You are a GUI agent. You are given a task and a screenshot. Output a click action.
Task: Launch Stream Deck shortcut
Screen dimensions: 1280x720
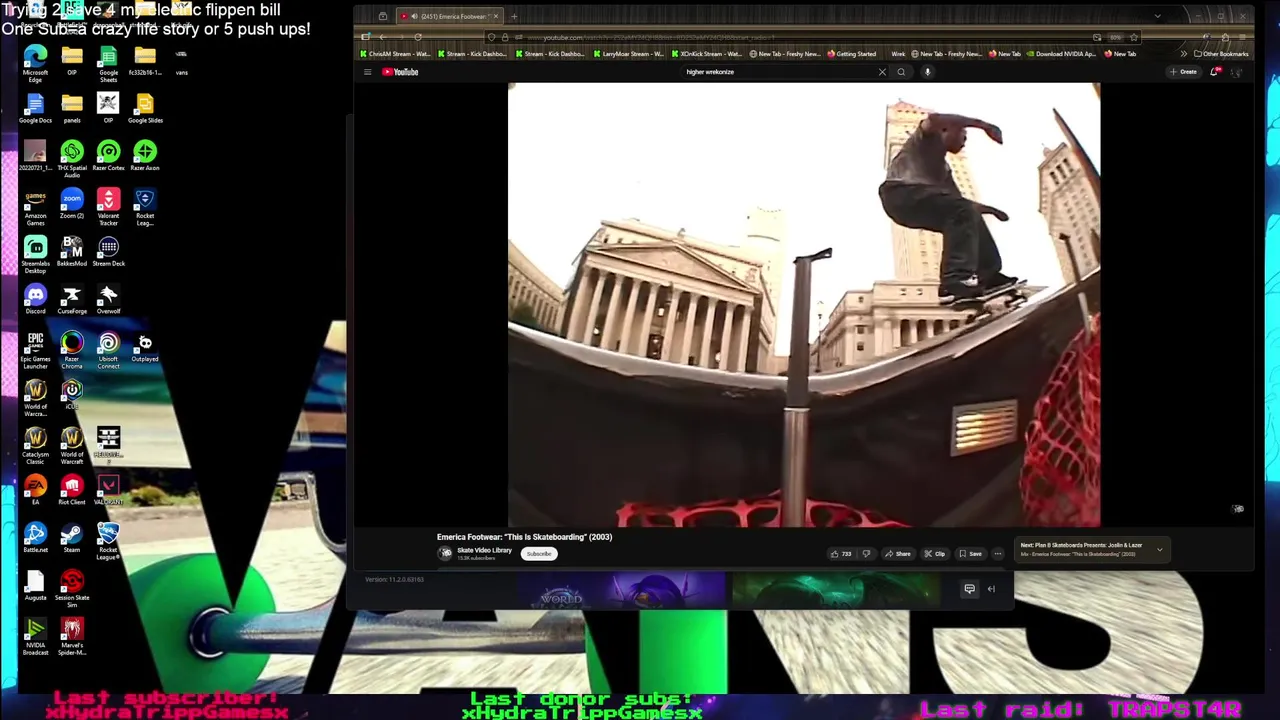(108, 251)
